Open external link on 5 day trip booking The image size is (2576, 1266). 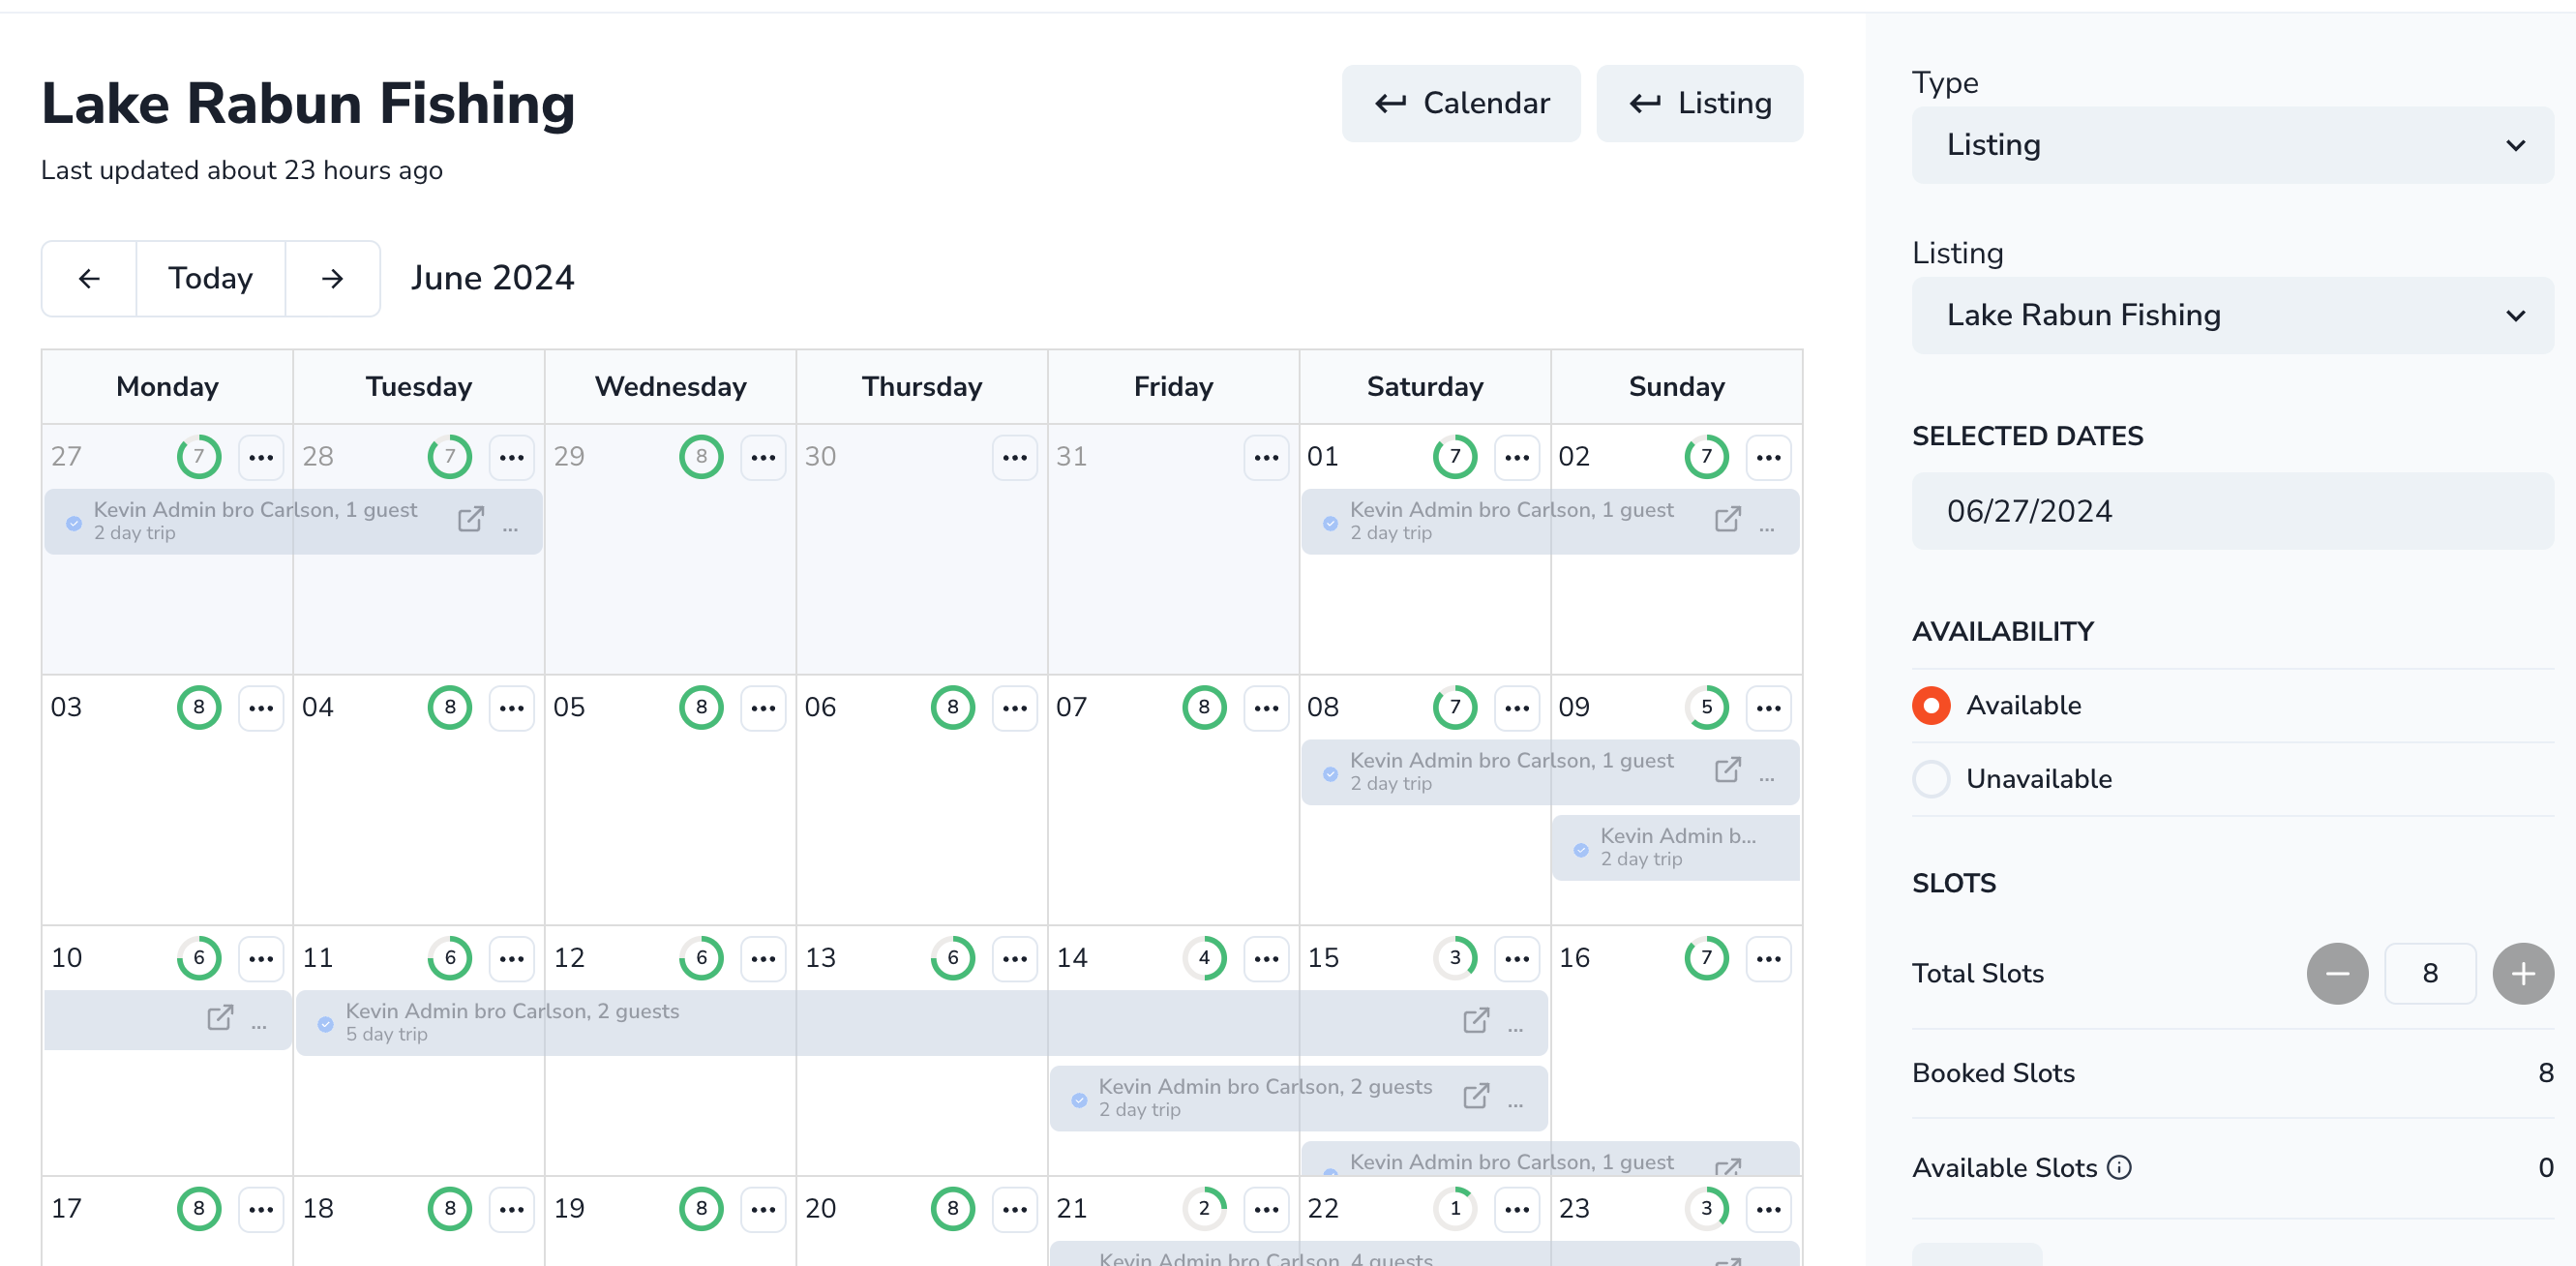1476,1021
